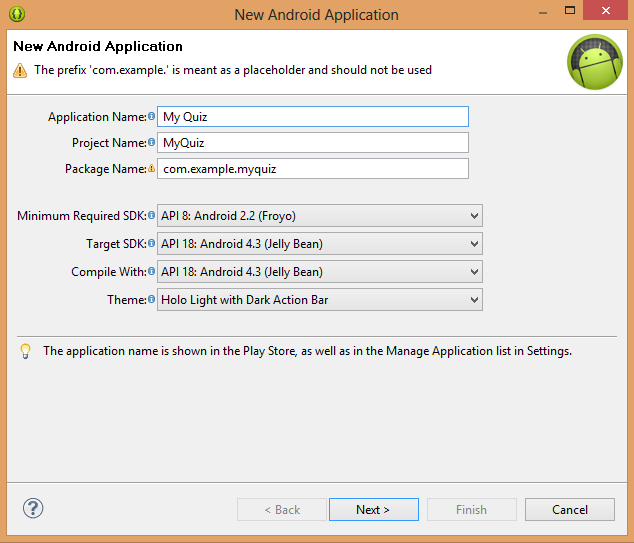Focus the Project Name field
The height and width of the screenshot is (543, 634).
313,142
